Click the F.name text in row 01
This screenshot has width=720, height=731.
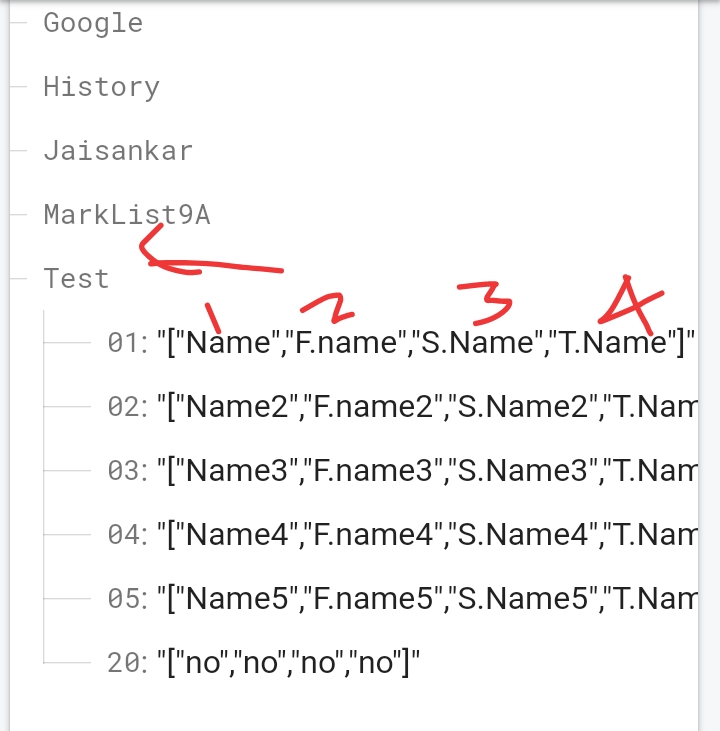(x=346, y=343)
